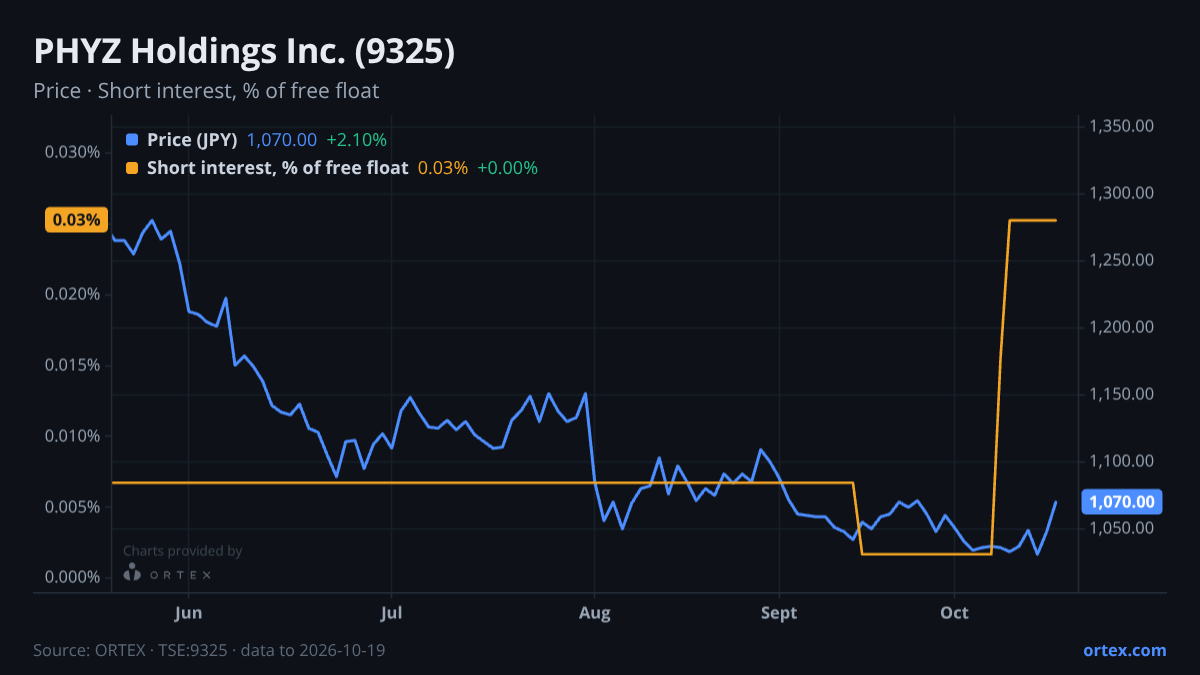Click the blue Price legend marker
The height and width of the screenshot is (675, 1200).
[132, 140]
